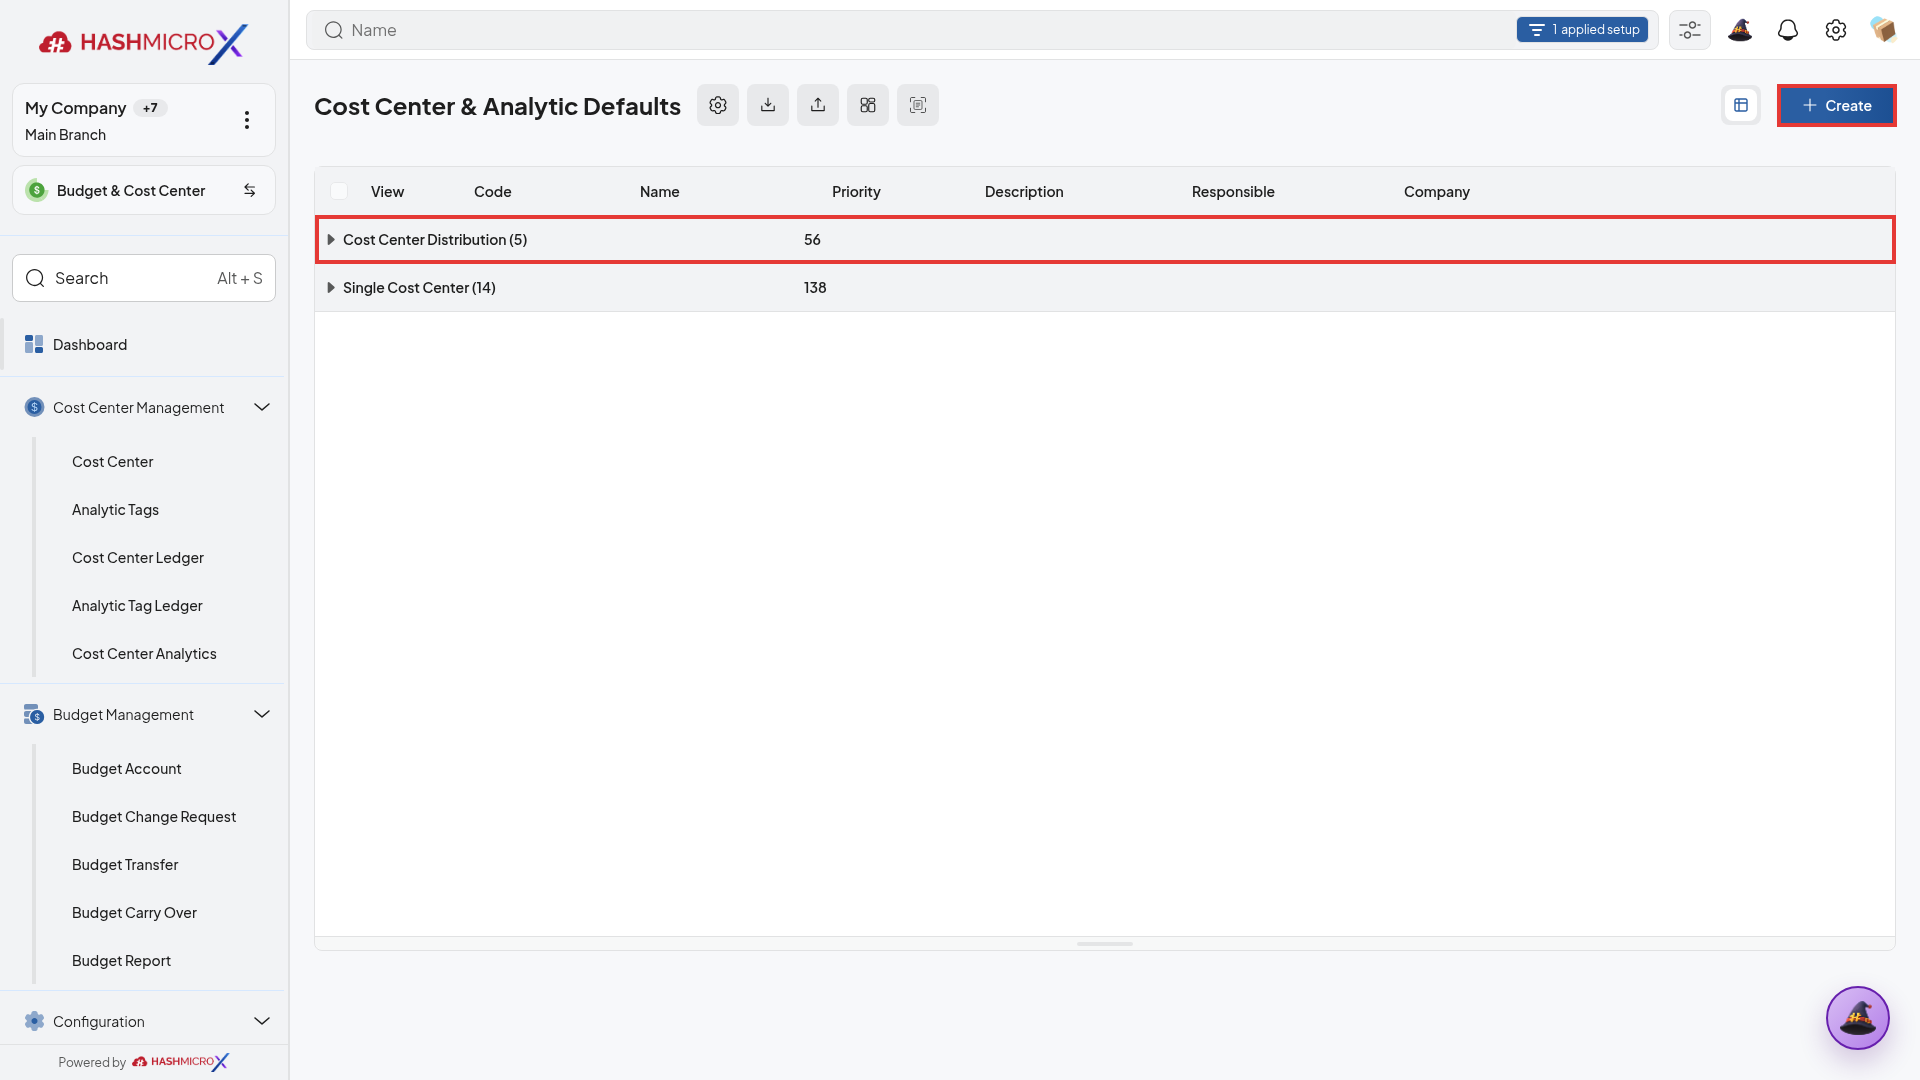Viewport: 1920px width, 1080px height.
Task: Open floating wizard assistant button
Action: coord(1858,1018)
